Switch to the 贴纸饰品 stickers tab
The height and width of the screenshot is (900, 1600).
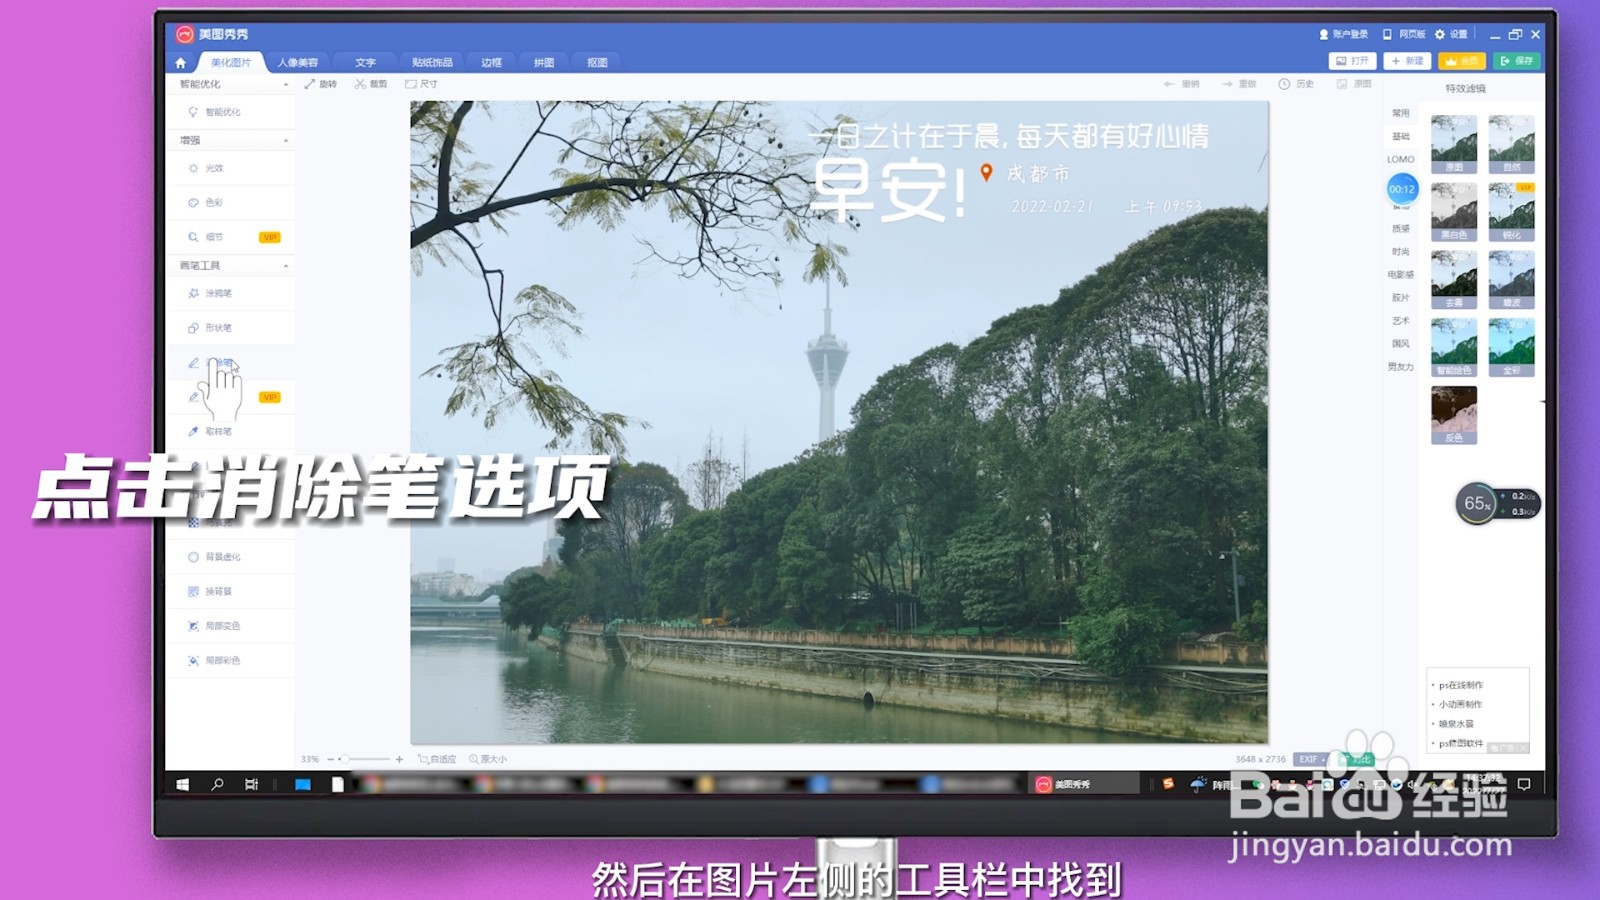click(431, 60)
